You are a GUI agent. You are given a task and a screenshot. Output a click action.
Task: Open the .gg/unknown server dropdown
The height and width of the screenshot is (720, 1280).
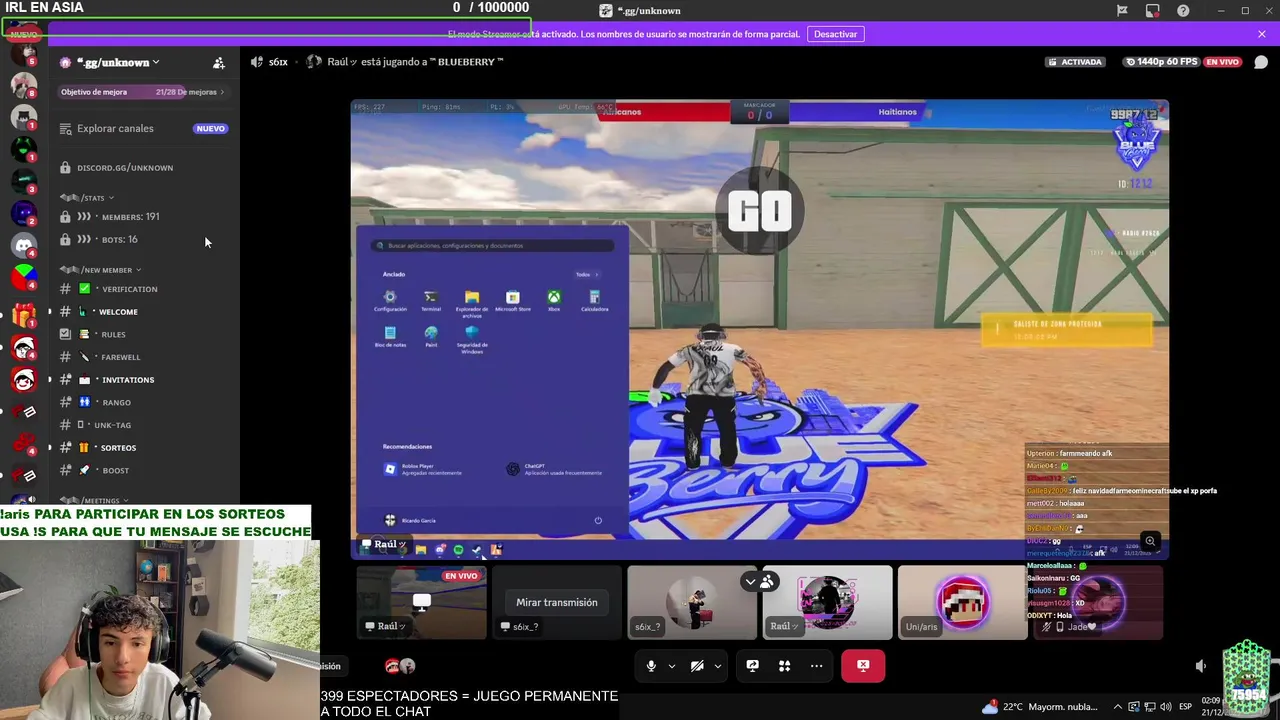coord(118,62)
